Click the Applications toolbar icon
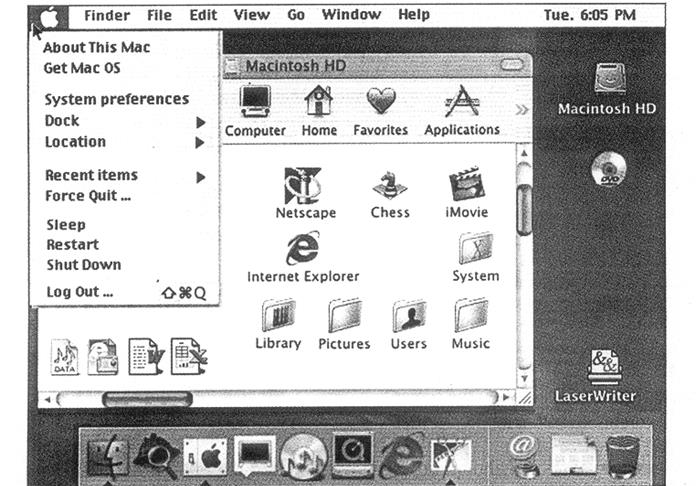The width and height of the screenshot is (696, 486). pyautogui.click(x=462, y=101)
